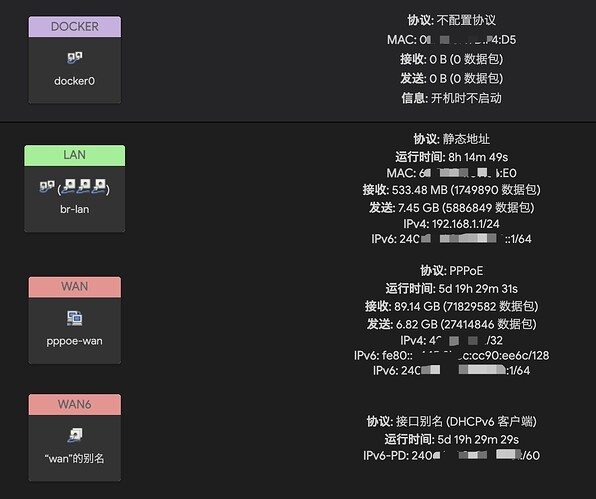This screenshot has width=596, height=499.
Task: Click the docker0 bridge icon
Action: [75, 58]
